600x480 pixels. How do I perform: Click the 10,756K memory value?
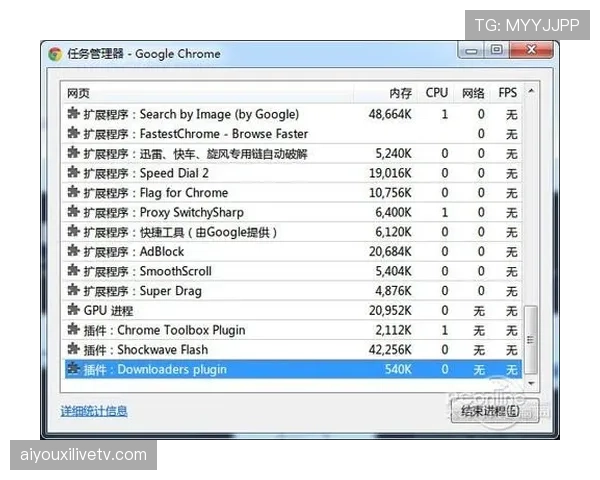(390, 193)
